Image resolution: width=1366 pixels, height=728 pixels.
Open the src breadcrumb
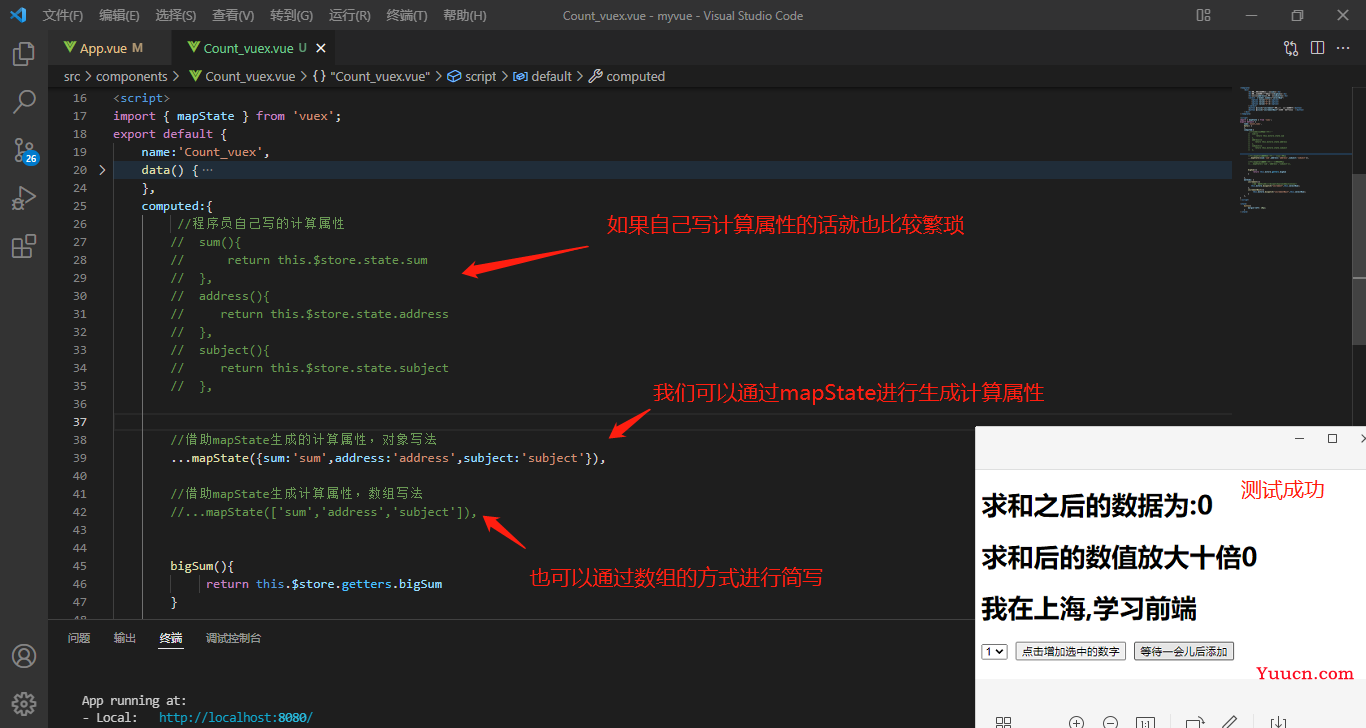pyautogui.click(x=72, y=76)
